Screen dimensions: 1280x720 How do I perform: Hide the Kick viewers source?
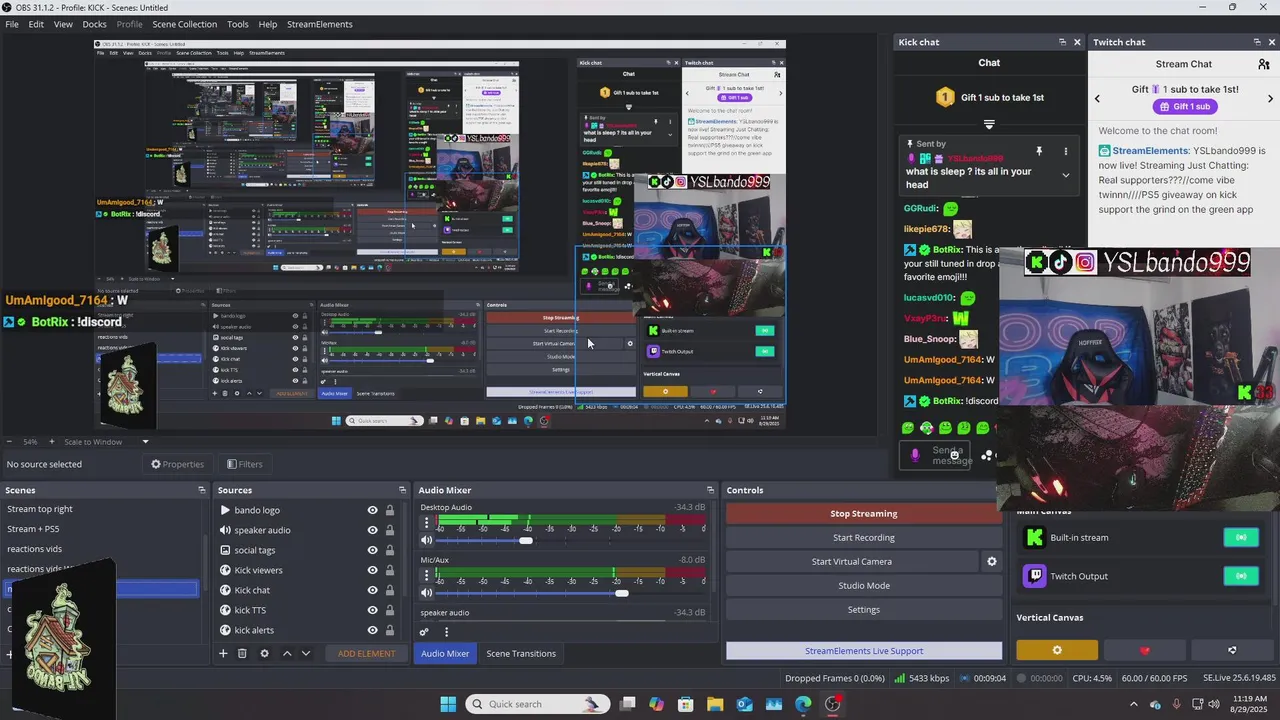click(372, 570)
